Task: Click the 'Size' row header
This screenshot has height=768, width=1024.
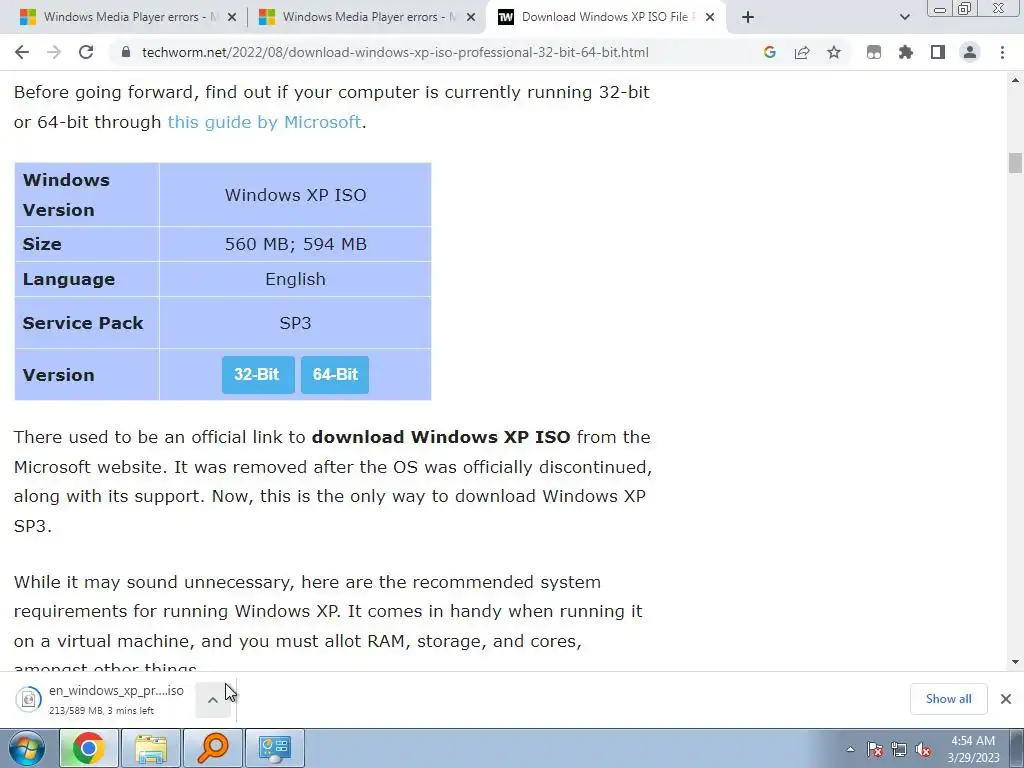Action: coord(87,244)
